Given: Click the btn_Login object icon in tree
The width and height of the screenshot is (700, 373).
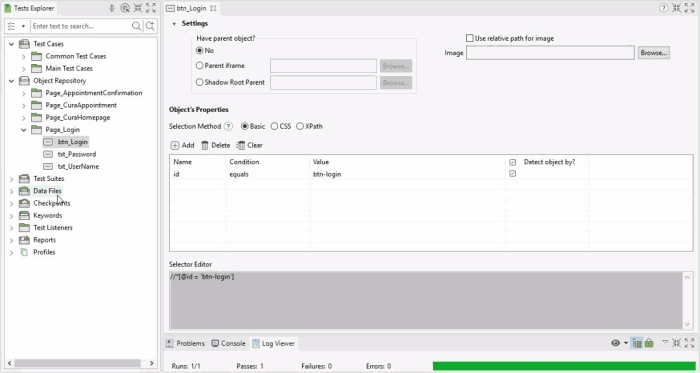Looking at the screenshot, I should [x=48, y=142].
